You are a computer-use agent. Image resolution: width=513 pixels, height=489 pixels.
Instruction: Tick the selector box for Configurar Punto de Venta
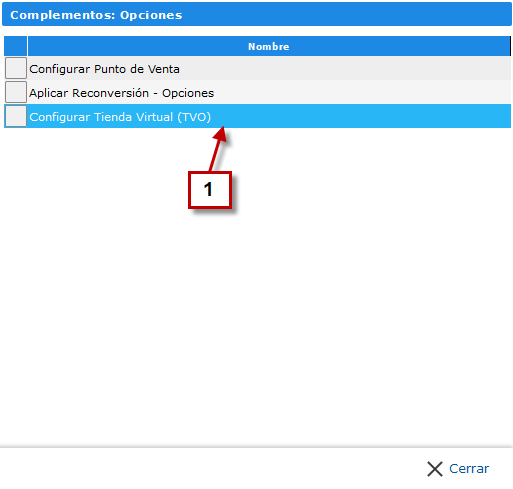click(x=16, y=68)
